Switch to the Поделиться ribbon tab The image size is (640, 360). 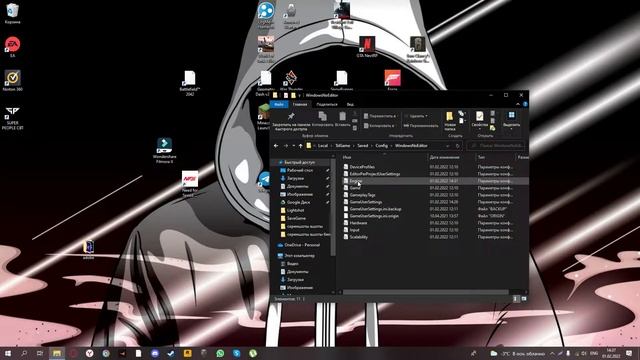(327, 104)
